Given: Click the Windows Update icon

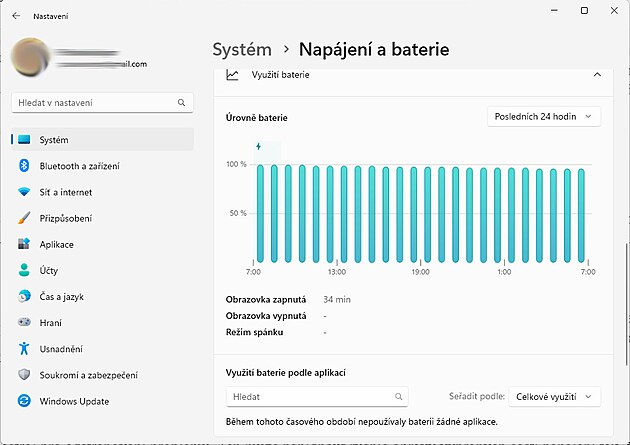Looking at the screenshot, I should coord(24,400).
